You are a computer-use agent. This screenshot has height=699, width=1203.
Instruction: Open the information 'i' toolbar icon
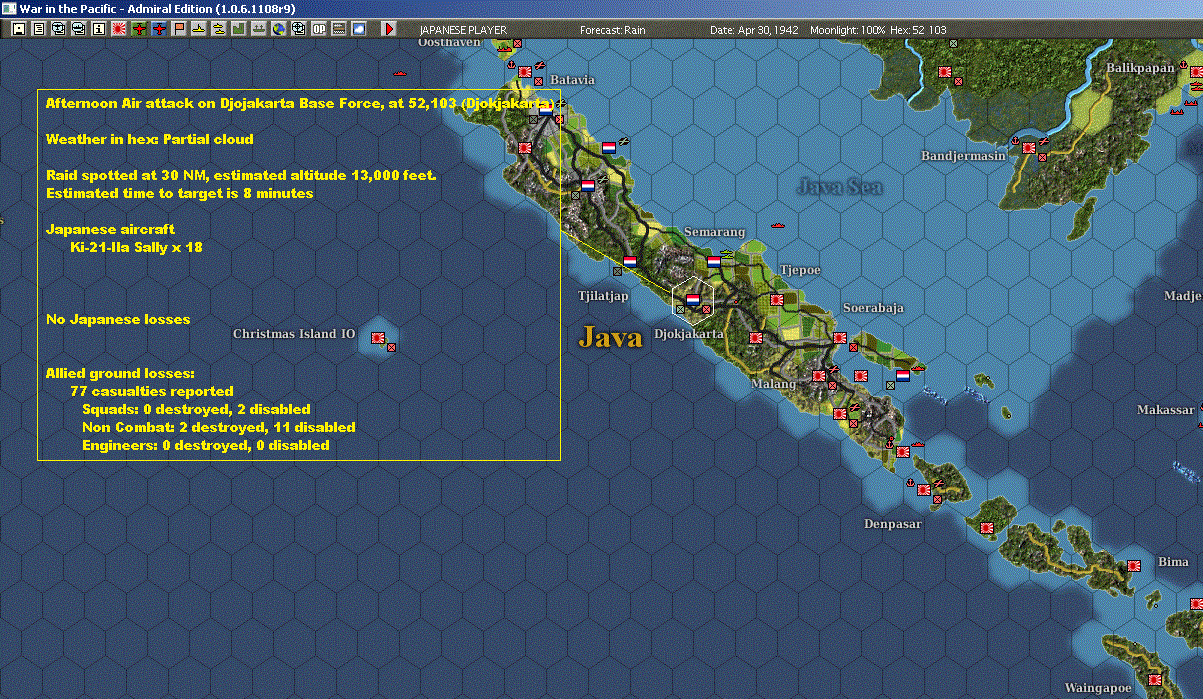98,29
